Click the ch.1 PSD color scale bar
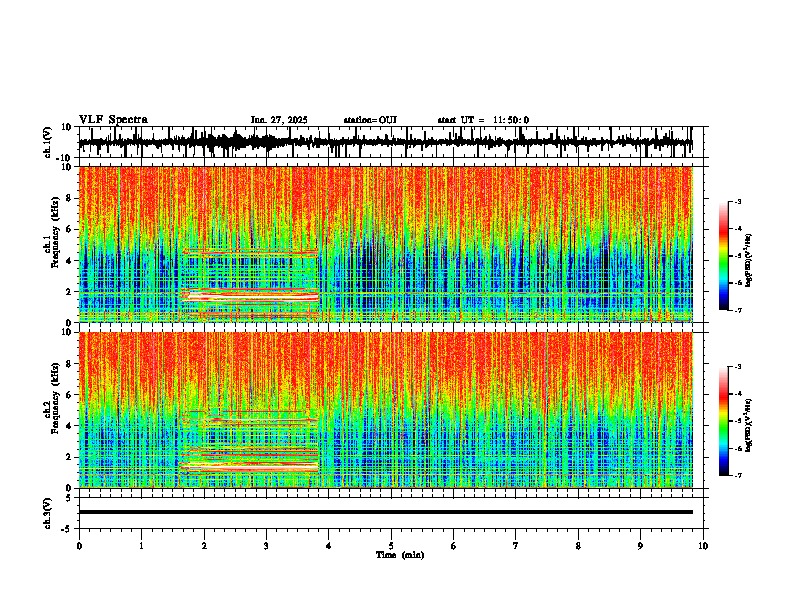Viewport: 792px width, 612px height. (x=724, y=256)
